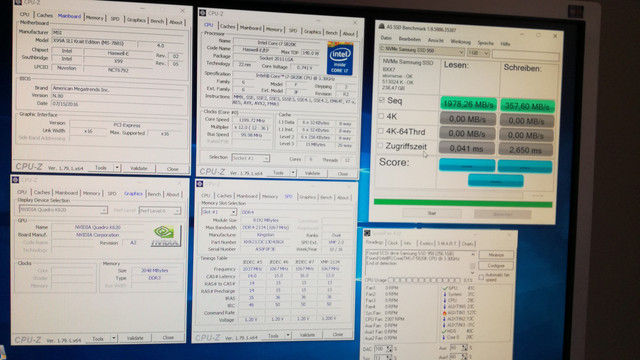Click the CPU-Z icon in the CPU window title bar
The width and height of the screenshot is (640, 360).
[202, 13]
